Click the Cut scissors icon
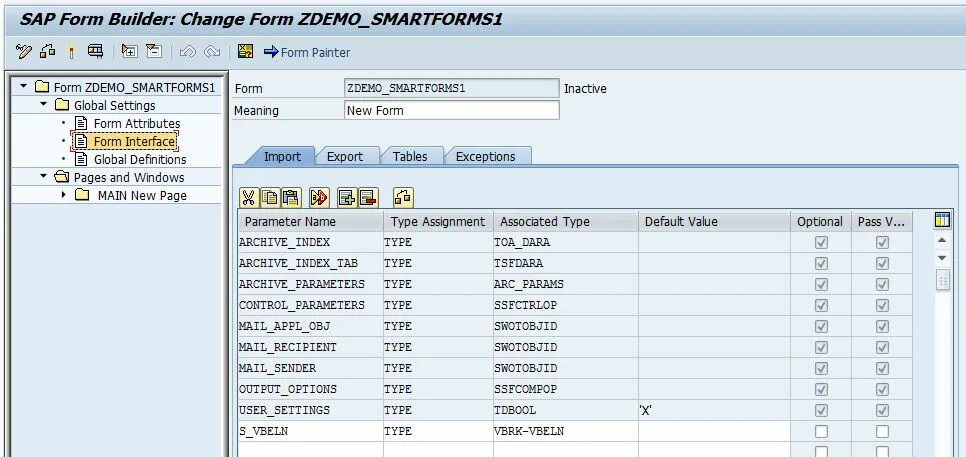 [x=248, y=198]
